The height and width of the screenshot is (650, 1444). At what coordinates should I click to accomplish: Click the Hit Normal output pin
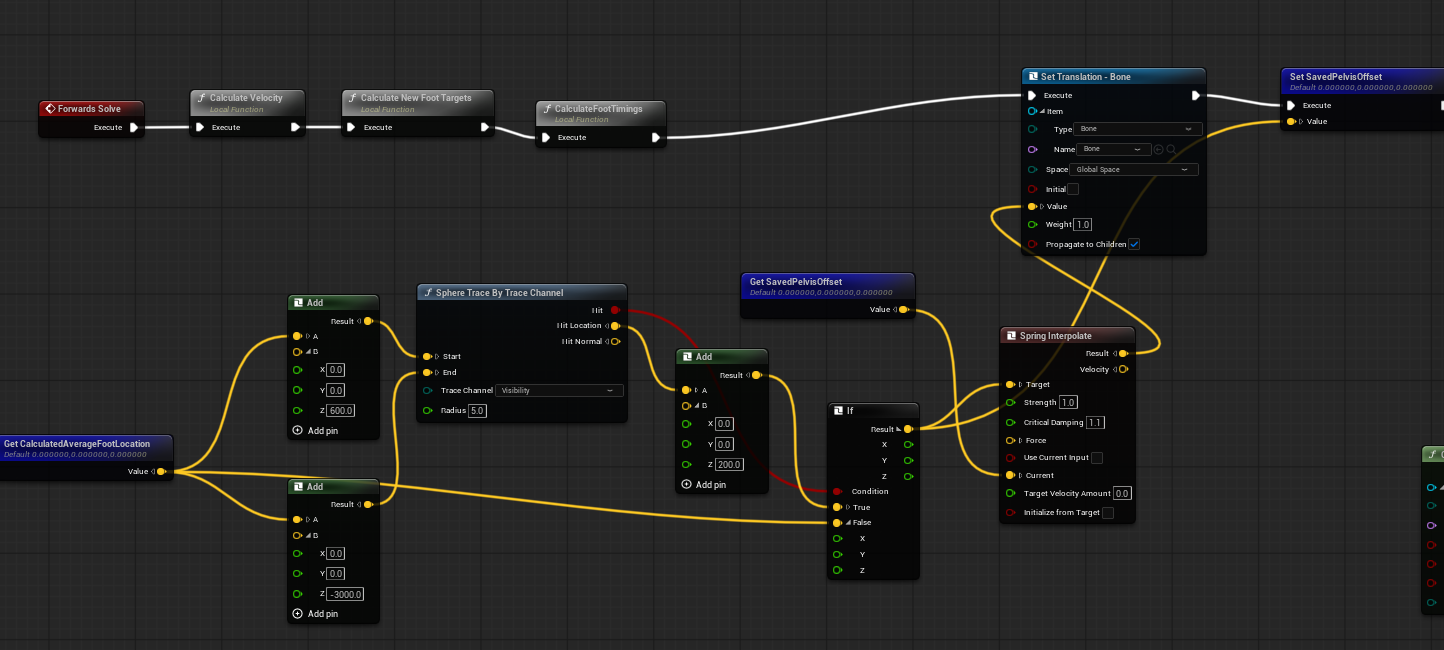[x=615, y=342]
